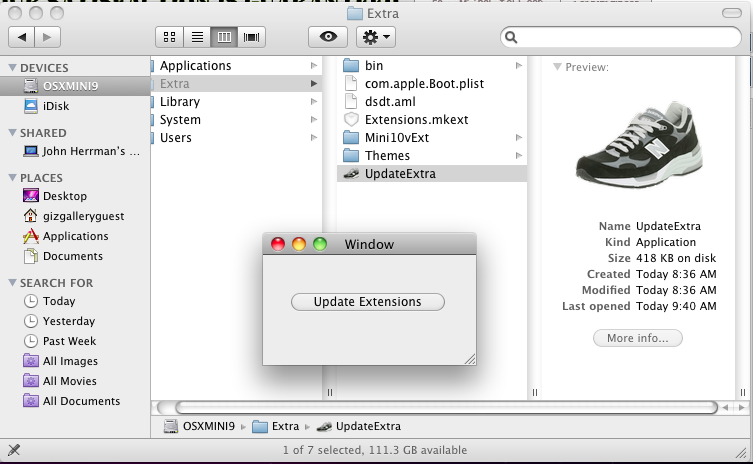Image resolution: width=753 pixels, height=464 pixels.
Task: Click the horizontal scrollbar right arrow
Action: (742, 408)
